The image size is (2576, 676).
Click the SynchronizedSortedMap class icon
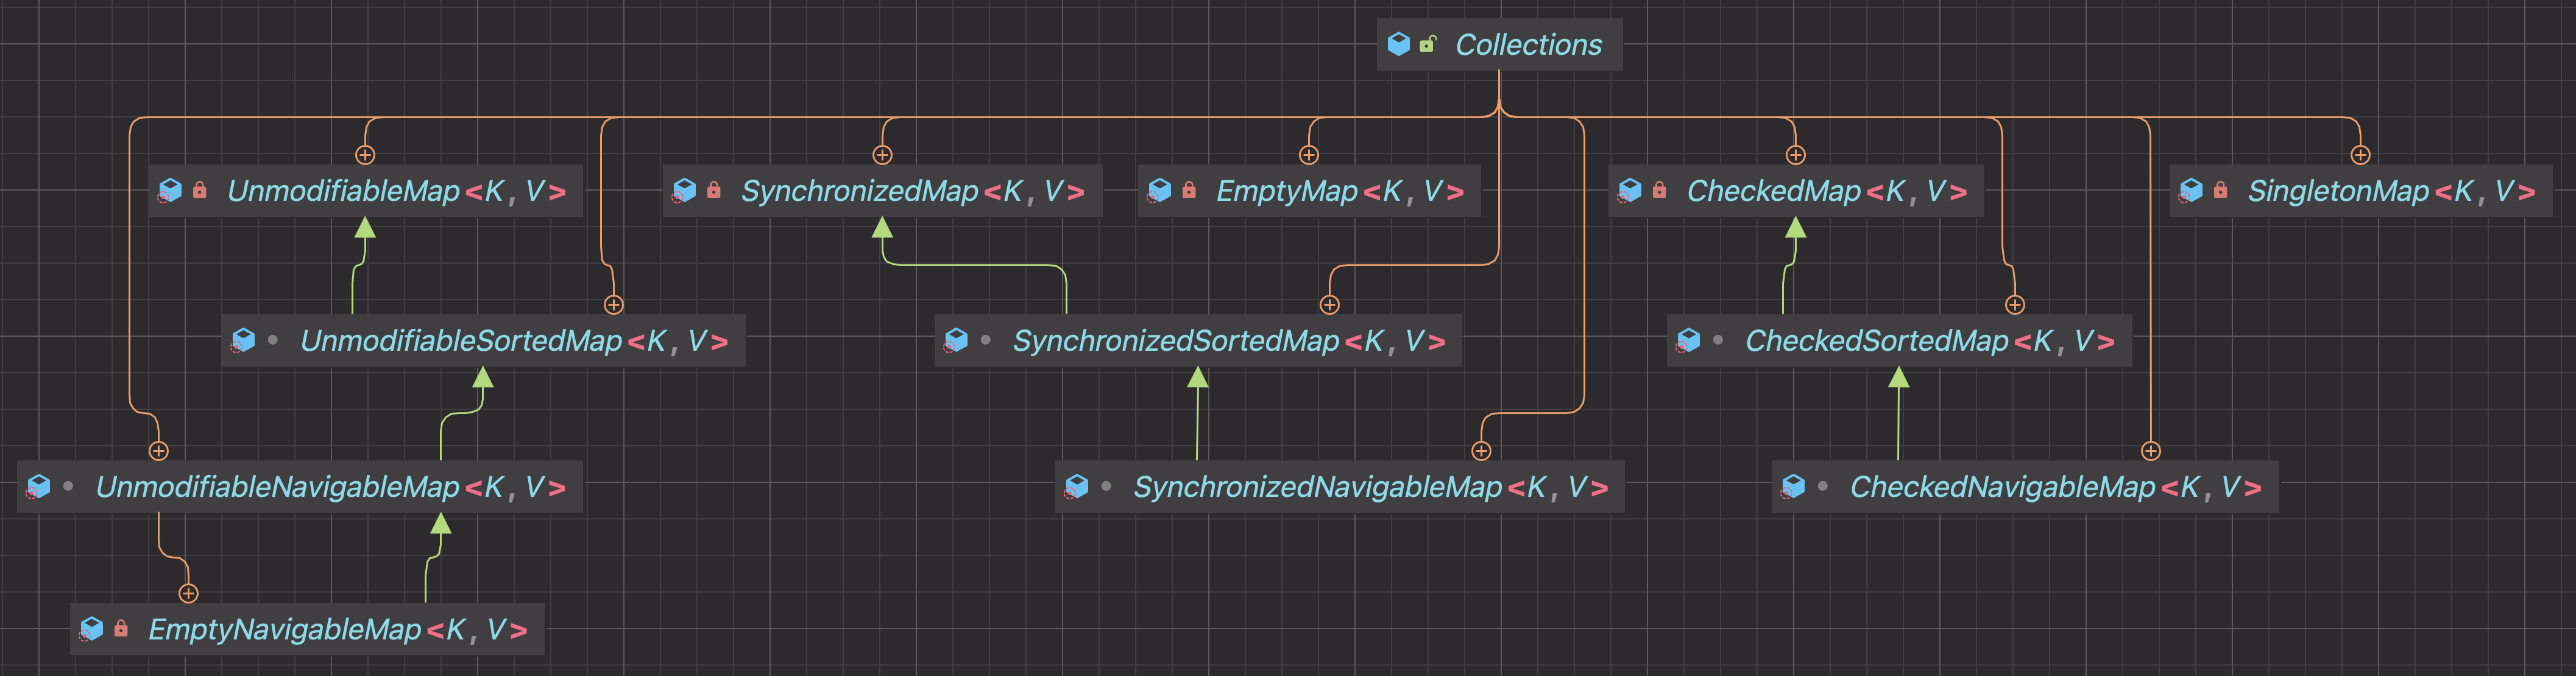click(x=956, y=340)
